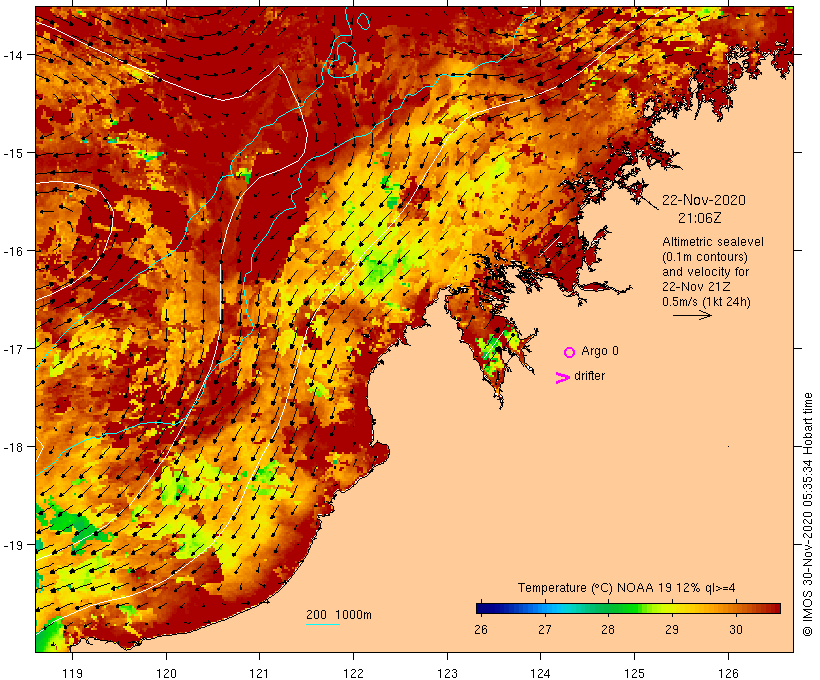The image size is (820, 680).
Task: Click the "0.5m/s (1kt 24h)" text
Action: pos(706,302)
